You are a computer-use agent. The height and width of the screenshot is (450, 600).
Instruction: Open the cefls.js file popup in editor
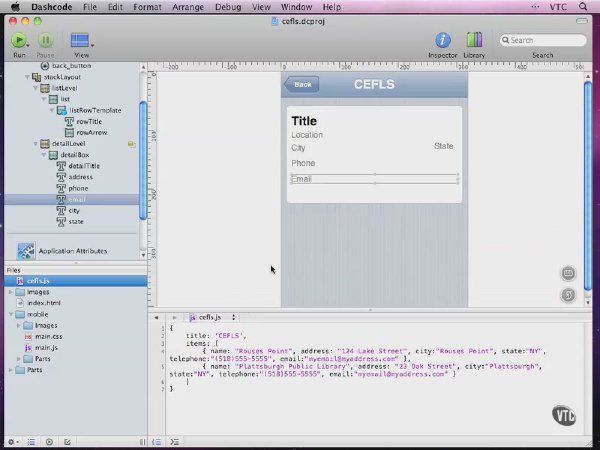[212, 317]
